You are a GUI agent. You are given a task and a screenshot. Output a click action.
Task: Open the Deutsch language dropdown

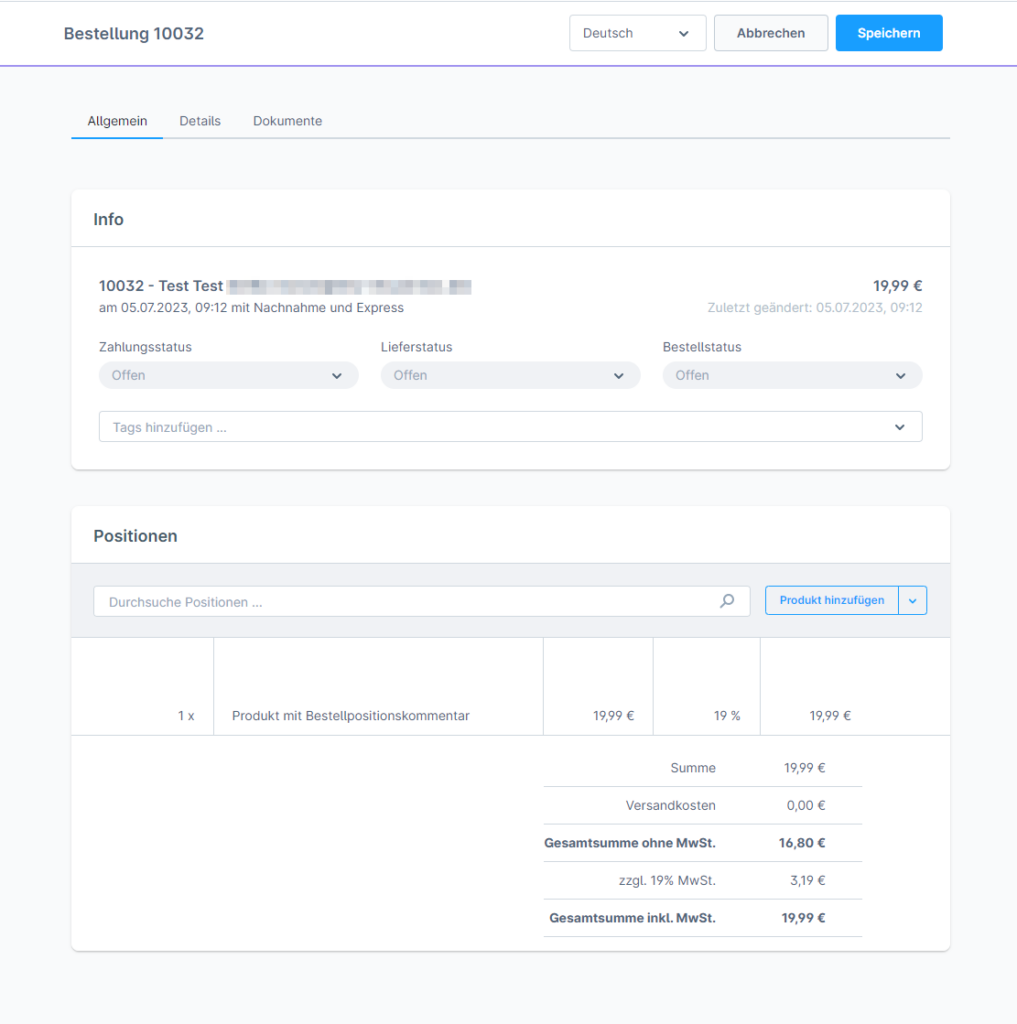pos(637,33)
